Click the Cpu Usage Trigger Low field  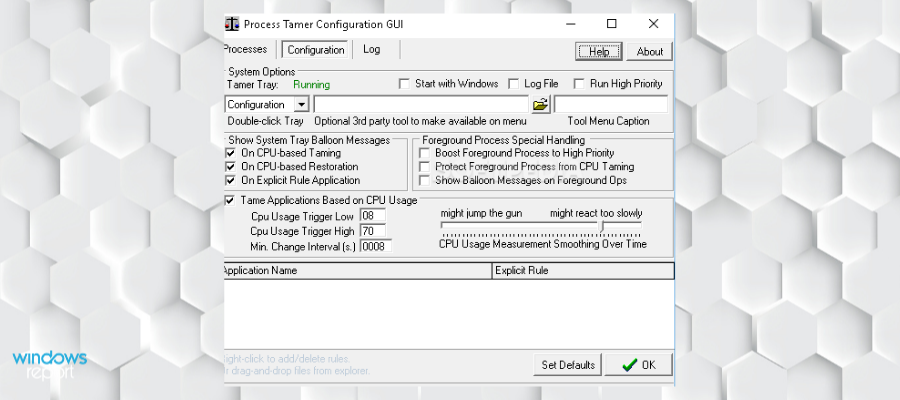(x=373, y=216)
